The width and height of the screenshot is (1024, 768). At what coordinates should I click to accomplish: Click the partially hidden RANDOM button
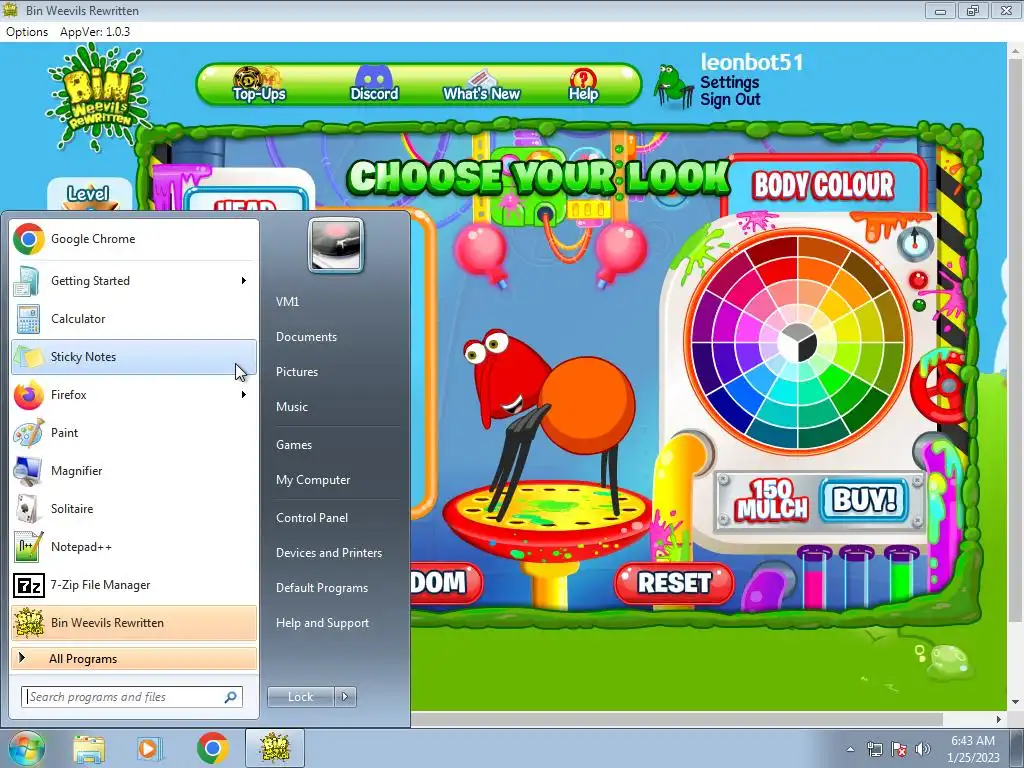[x=447, y=583]
